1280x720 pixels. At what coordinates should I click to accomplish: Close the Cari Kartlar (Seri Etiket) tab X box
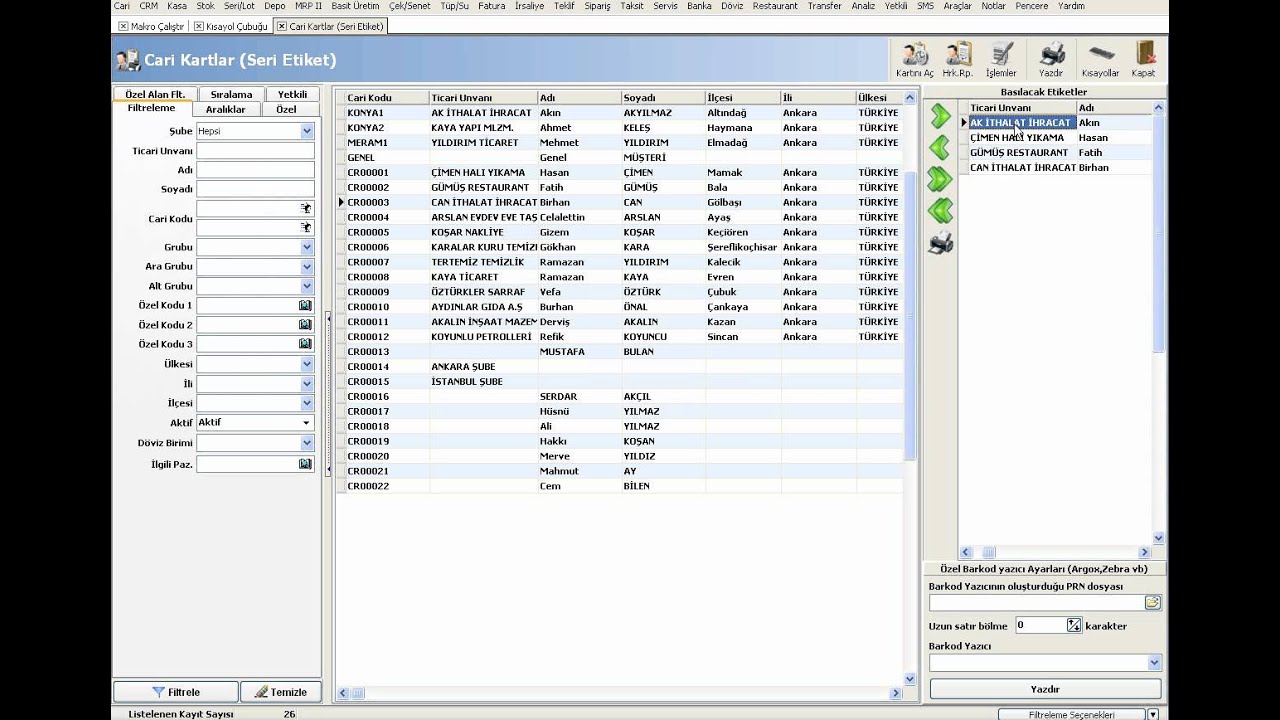click(281, 26)
